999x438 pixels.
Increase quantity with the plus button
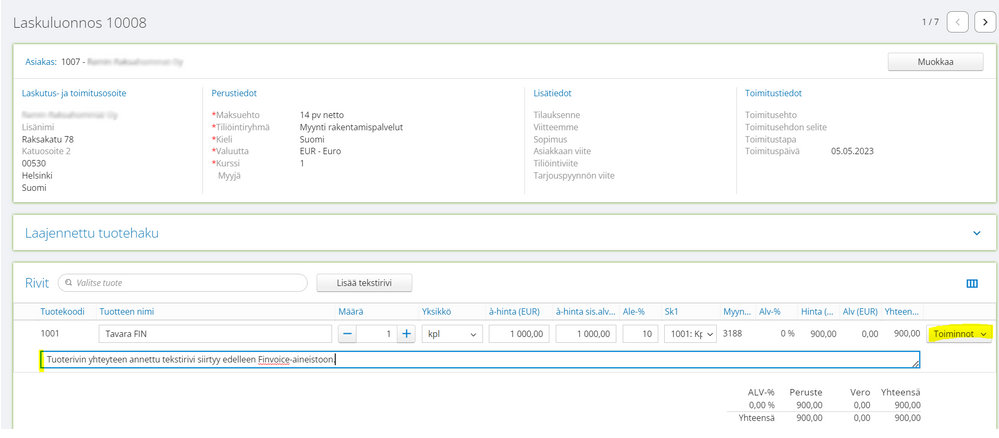click(406, 333)
